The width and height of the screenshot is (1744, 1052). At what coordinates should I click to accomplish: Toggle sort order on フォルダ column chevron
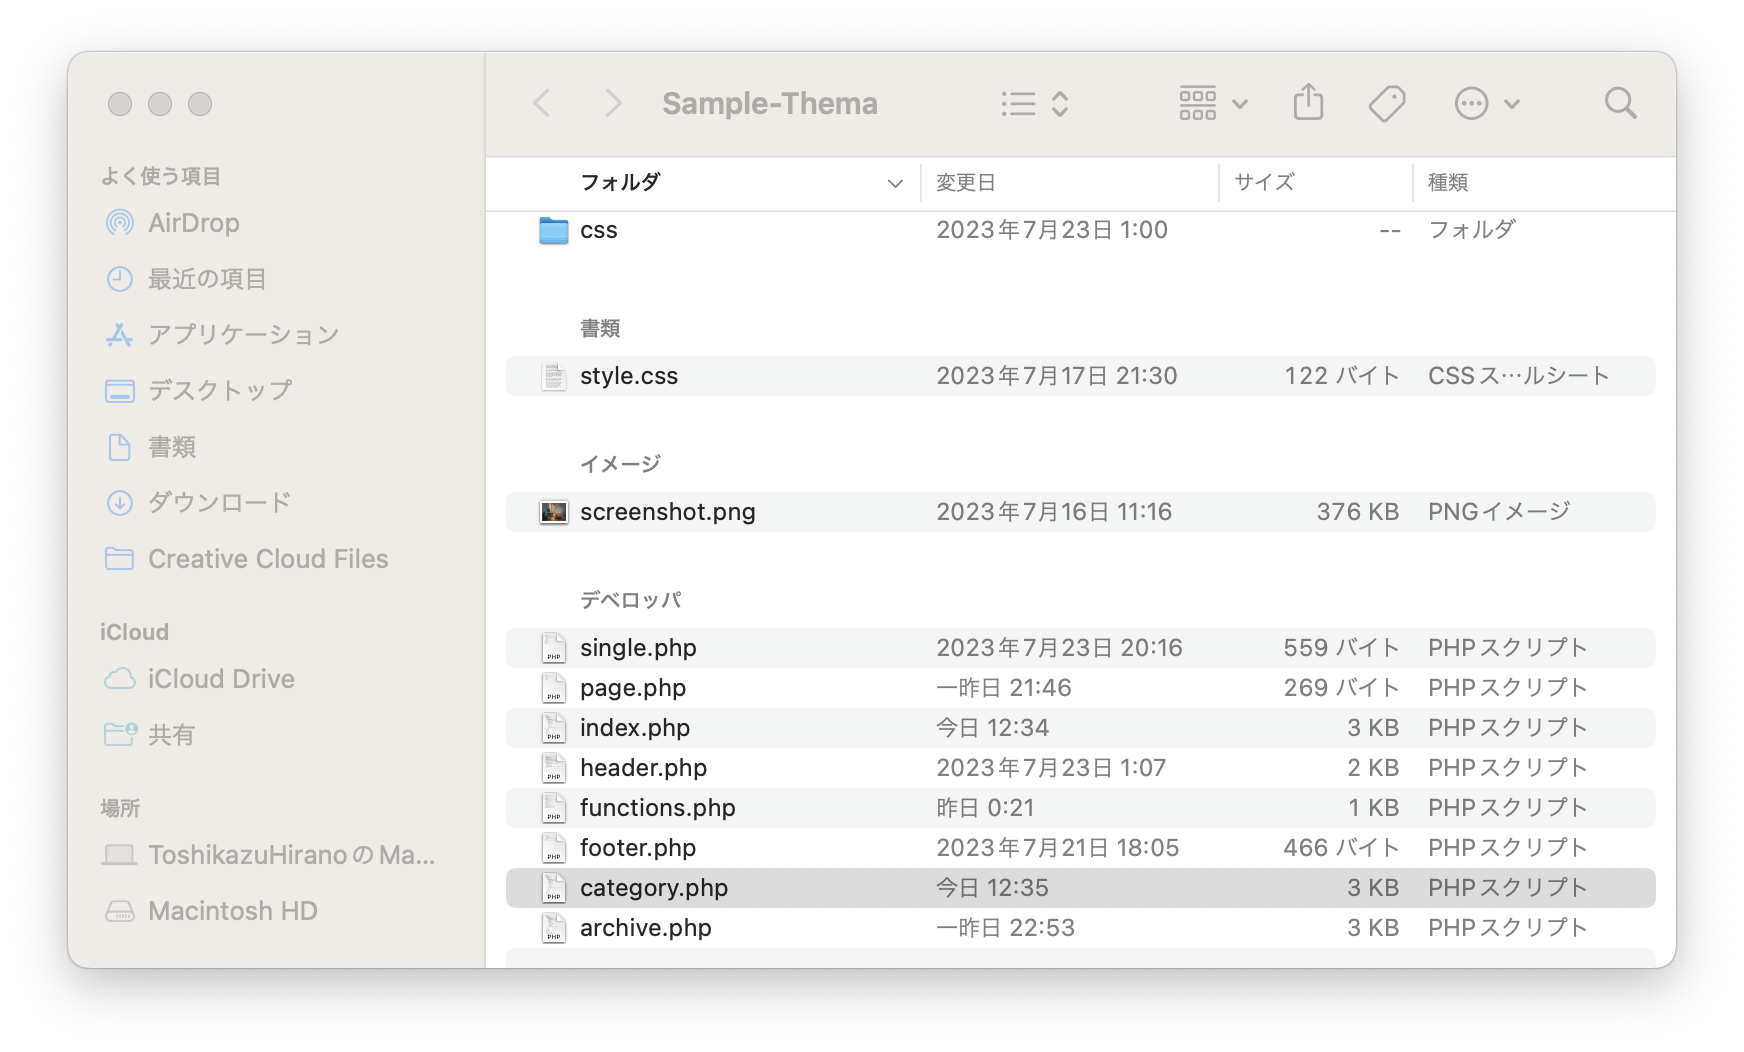pyautogui.click(x=895, y=183)
